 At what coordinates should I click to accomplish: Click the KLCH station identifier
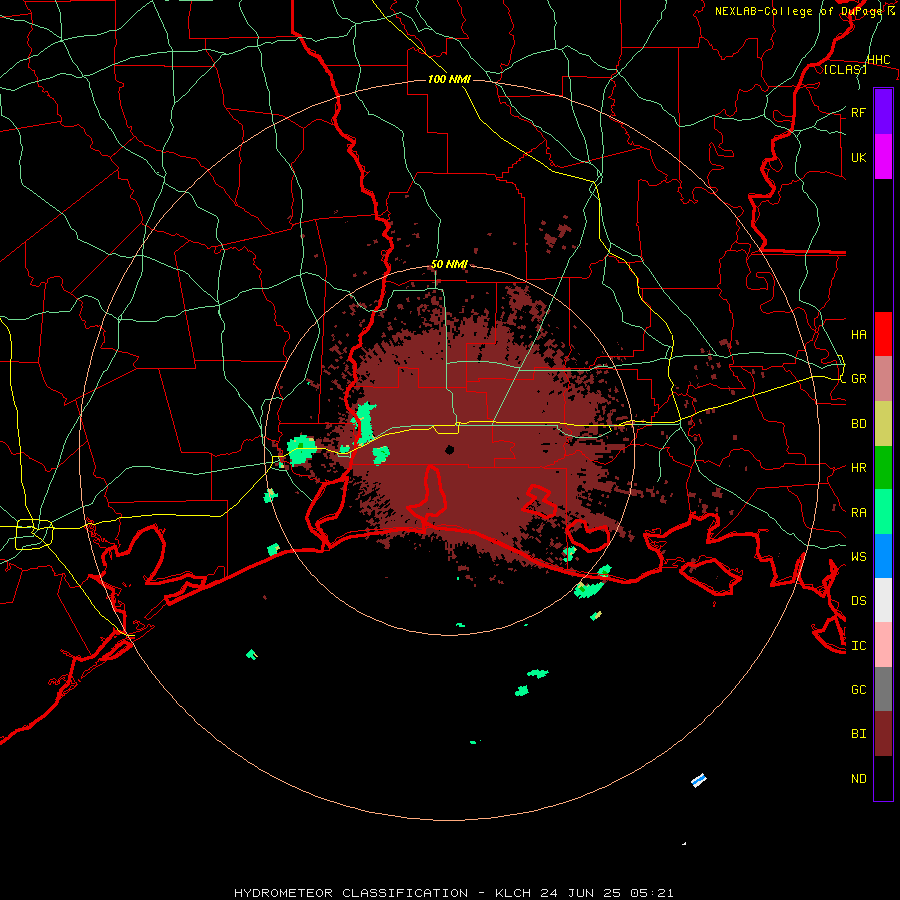tap(512, 893)
